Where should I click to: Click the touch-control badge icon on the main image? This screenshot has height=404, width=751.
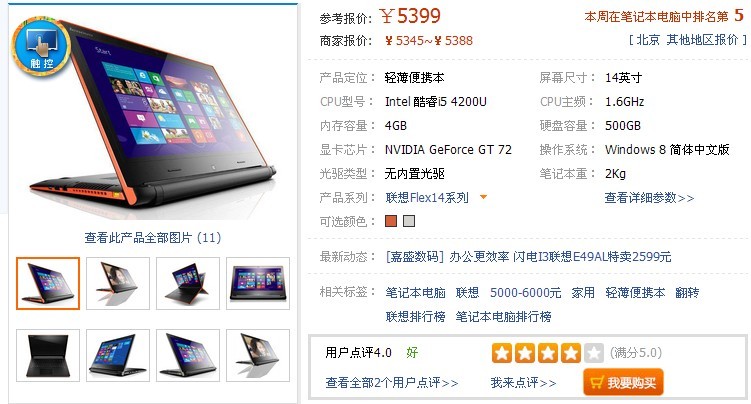pos(41,48)
